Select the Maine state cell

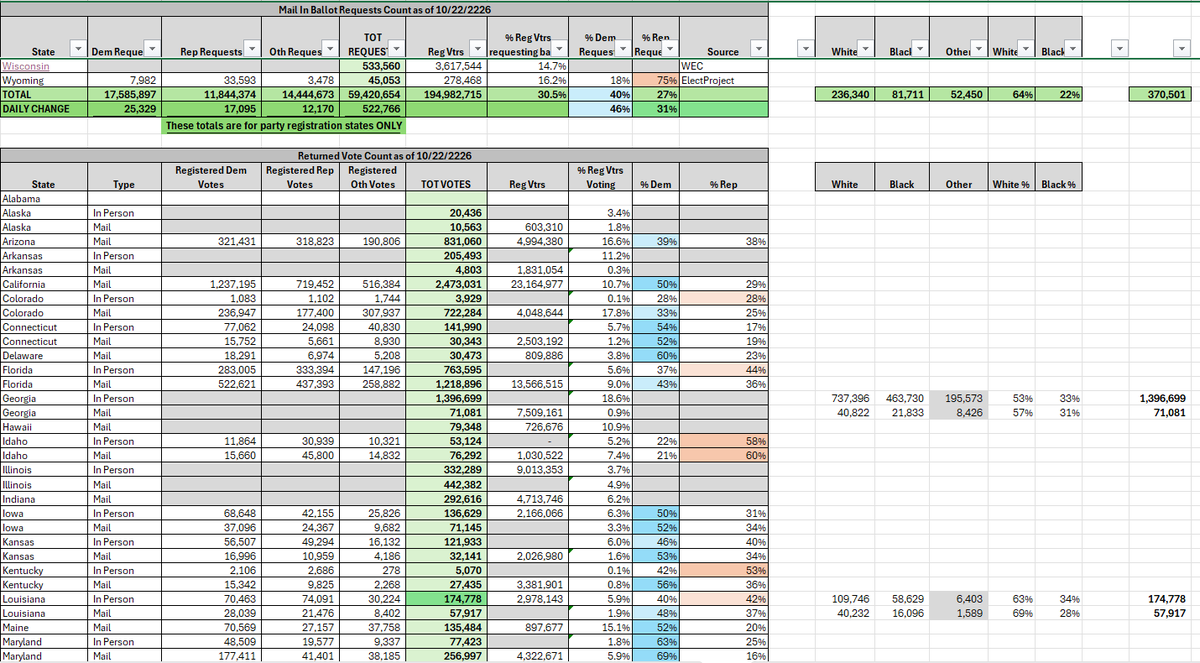[43, 627]
